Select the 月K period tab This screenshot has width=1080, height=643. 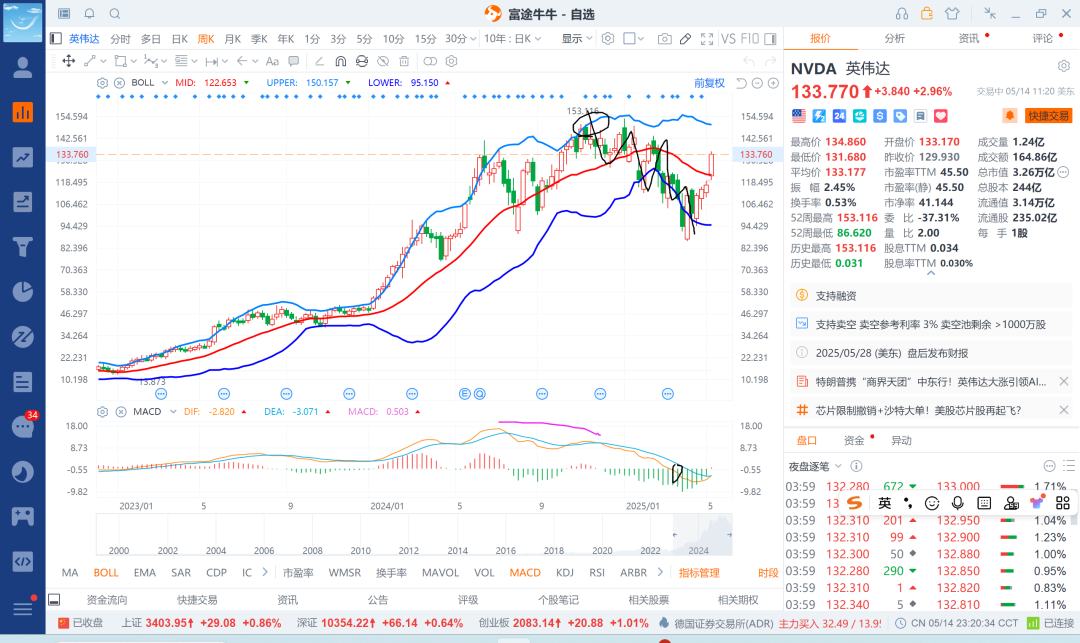232,39
